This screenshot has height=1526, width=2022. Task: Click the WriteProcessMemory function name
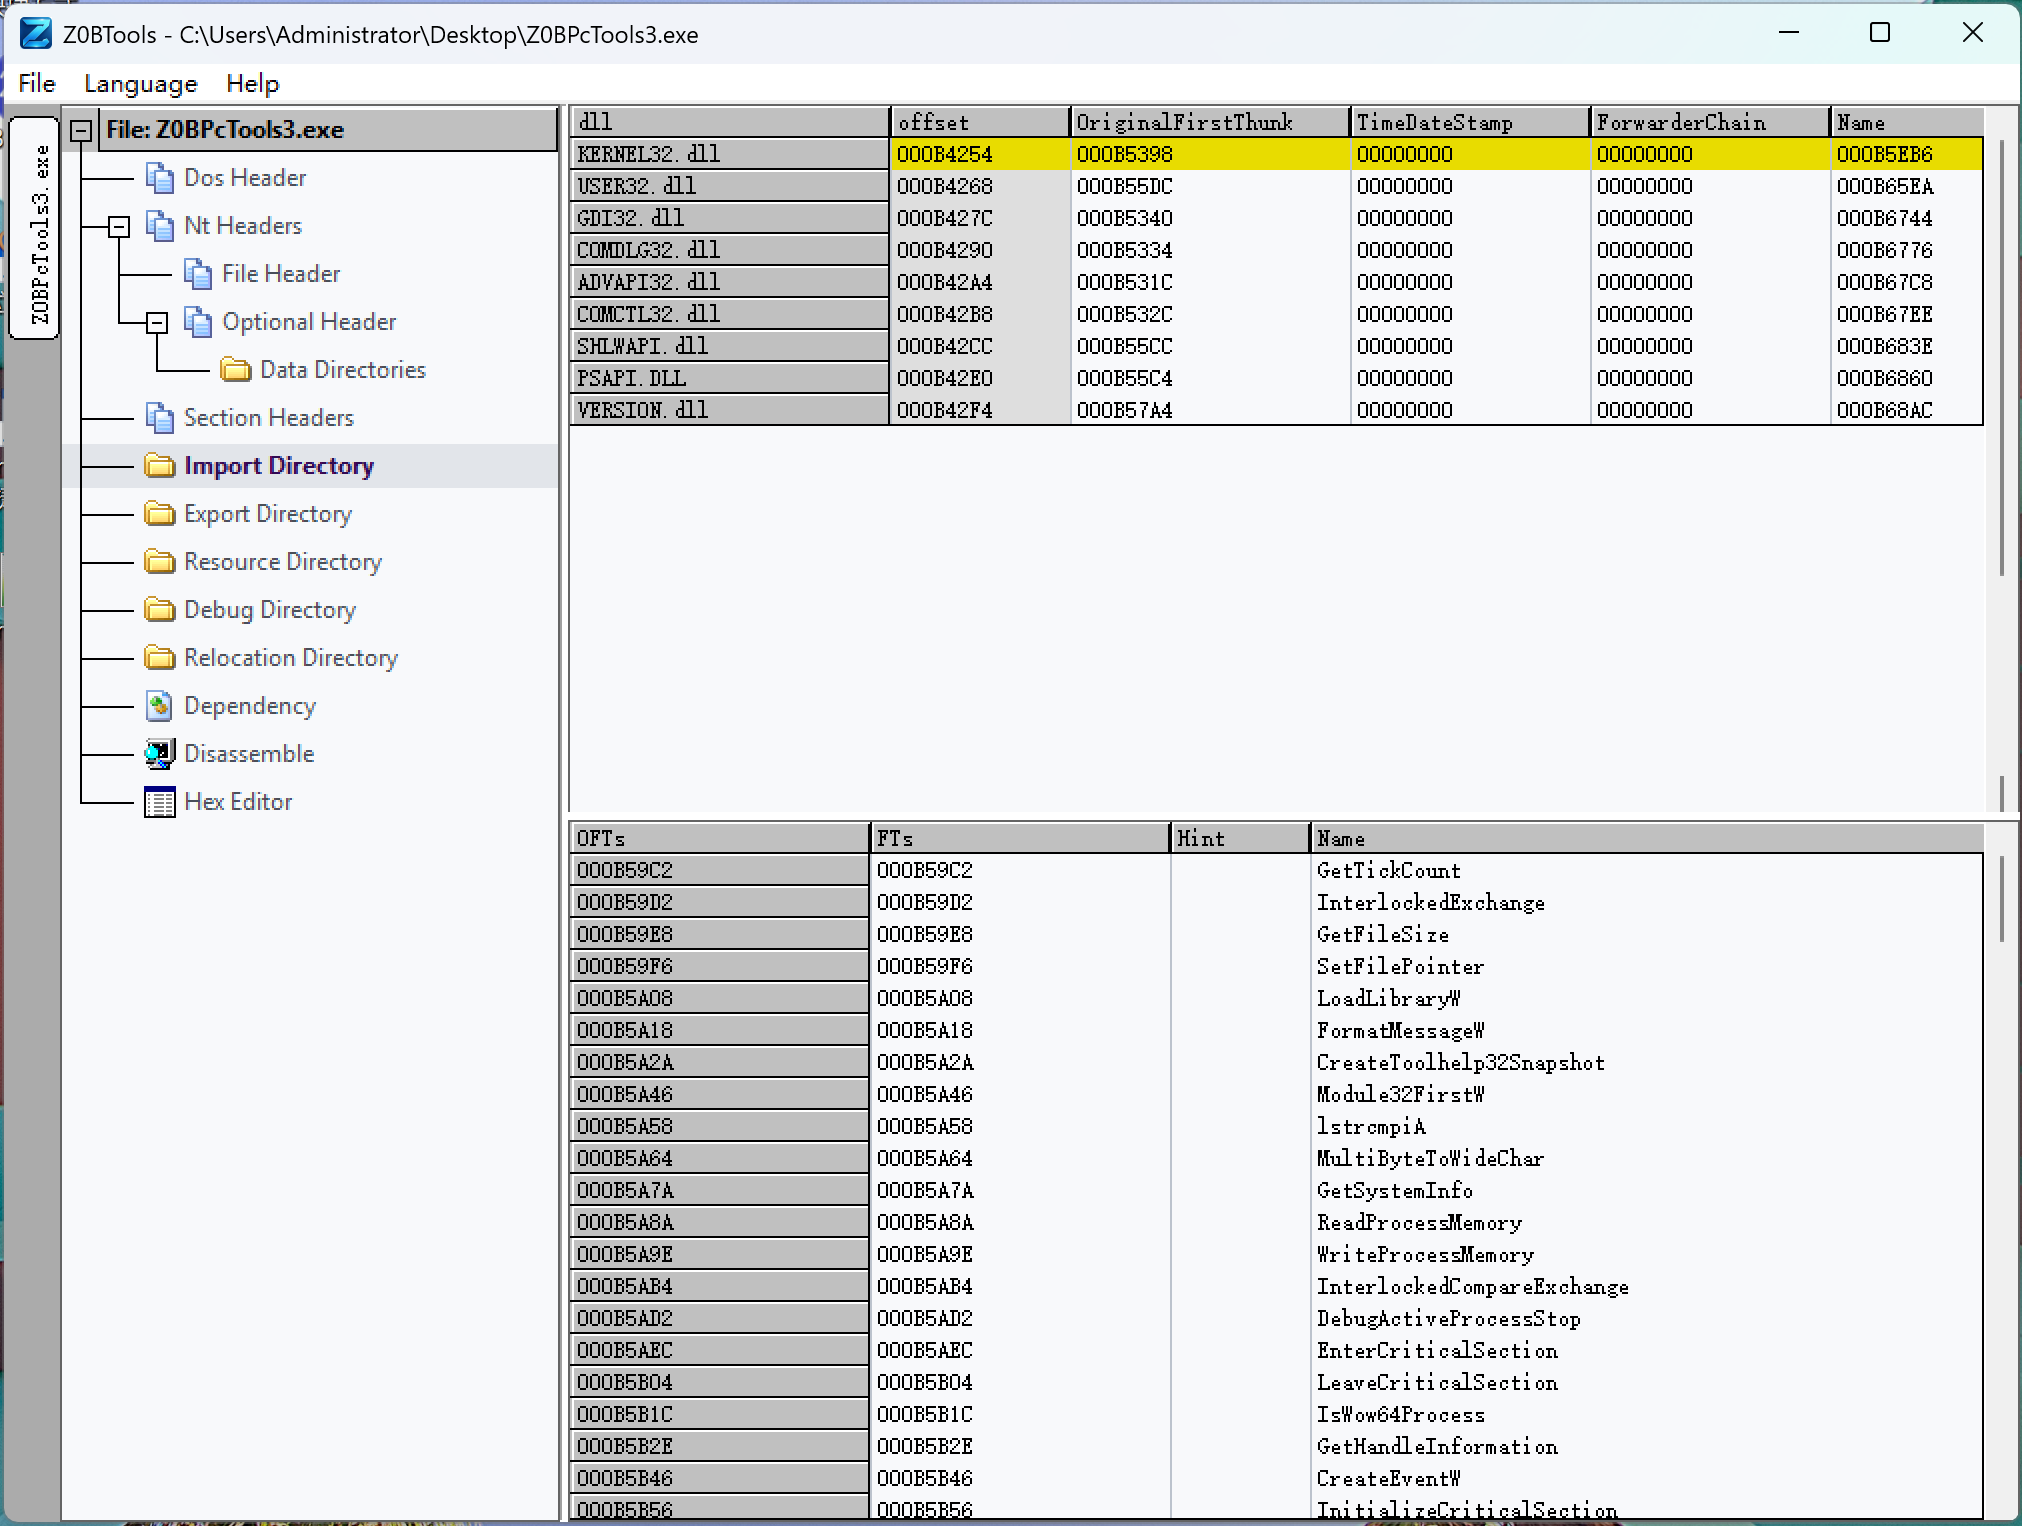1425,1254
